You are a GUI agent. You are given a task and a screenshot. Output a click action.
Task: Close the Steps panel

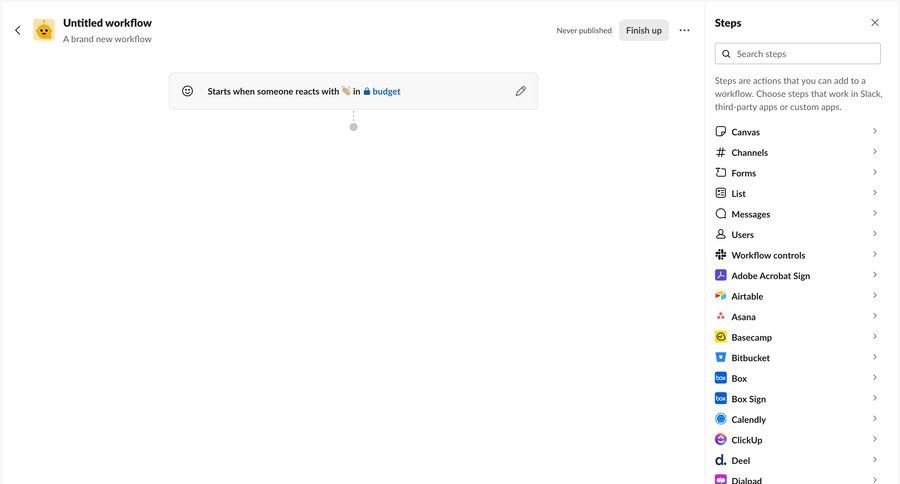875,22
